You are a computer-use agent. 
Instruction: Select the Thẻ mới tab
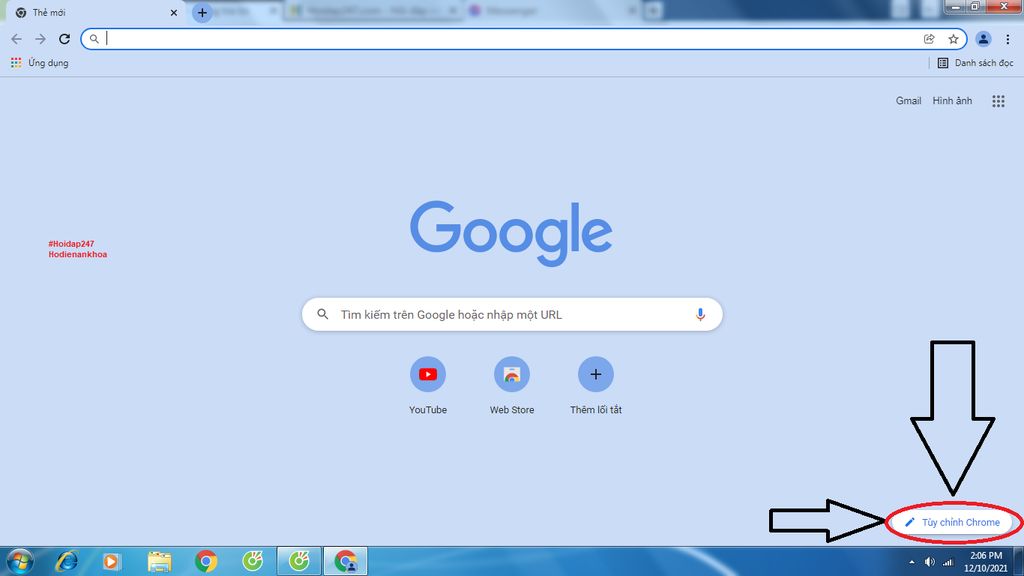click(95, 12)
